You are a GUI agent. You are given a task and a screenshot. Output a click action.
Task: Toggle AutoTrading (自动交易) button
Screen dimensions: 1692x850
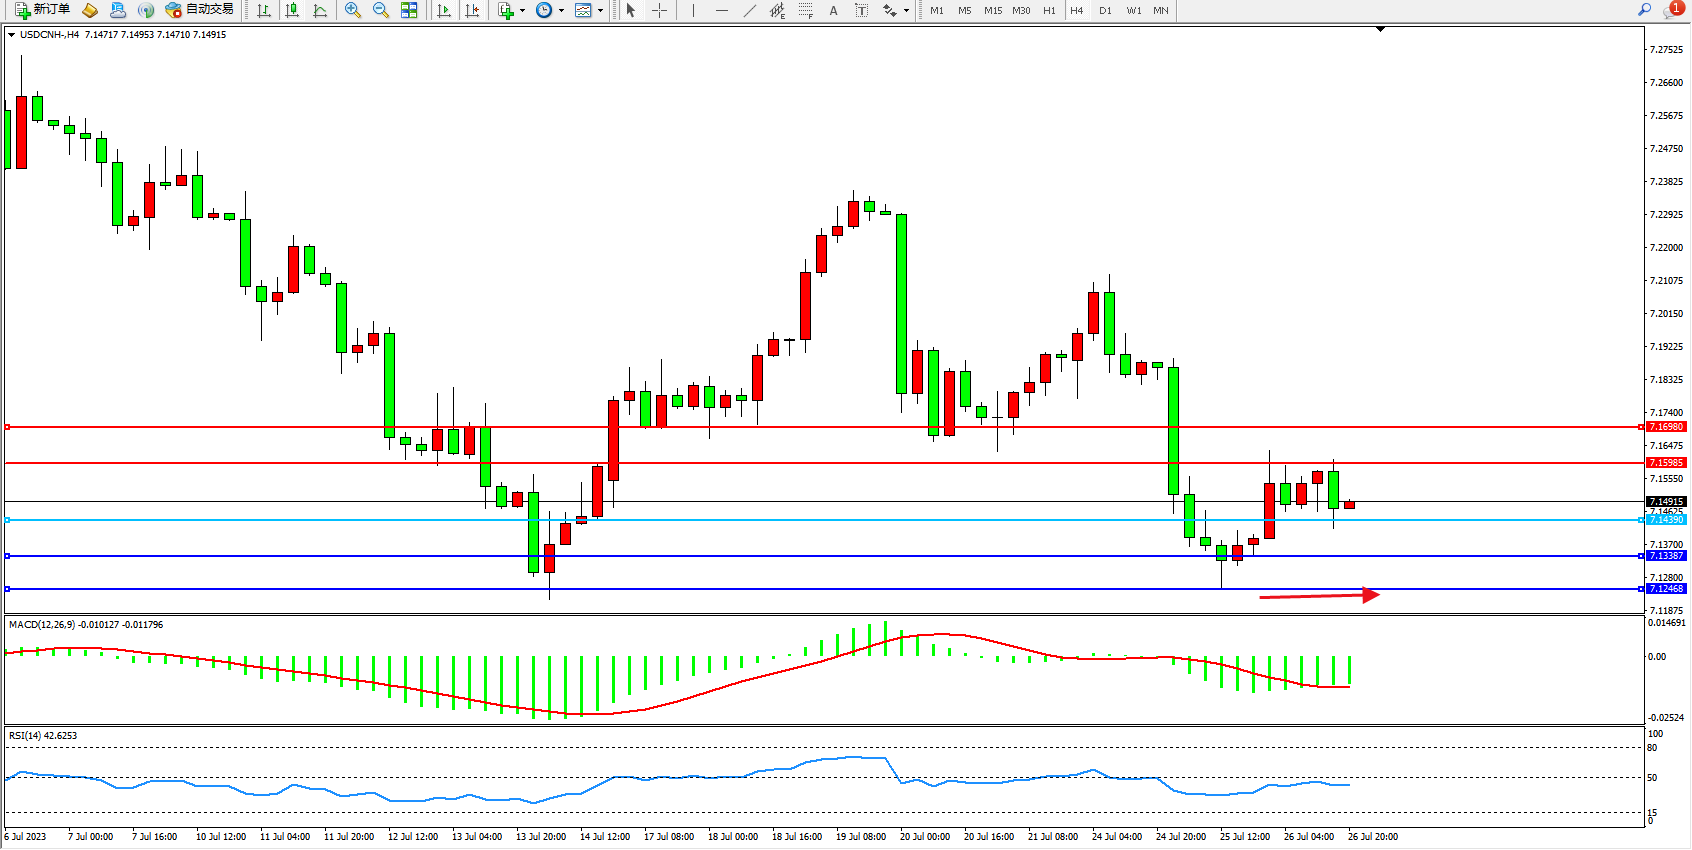point(200,10)
